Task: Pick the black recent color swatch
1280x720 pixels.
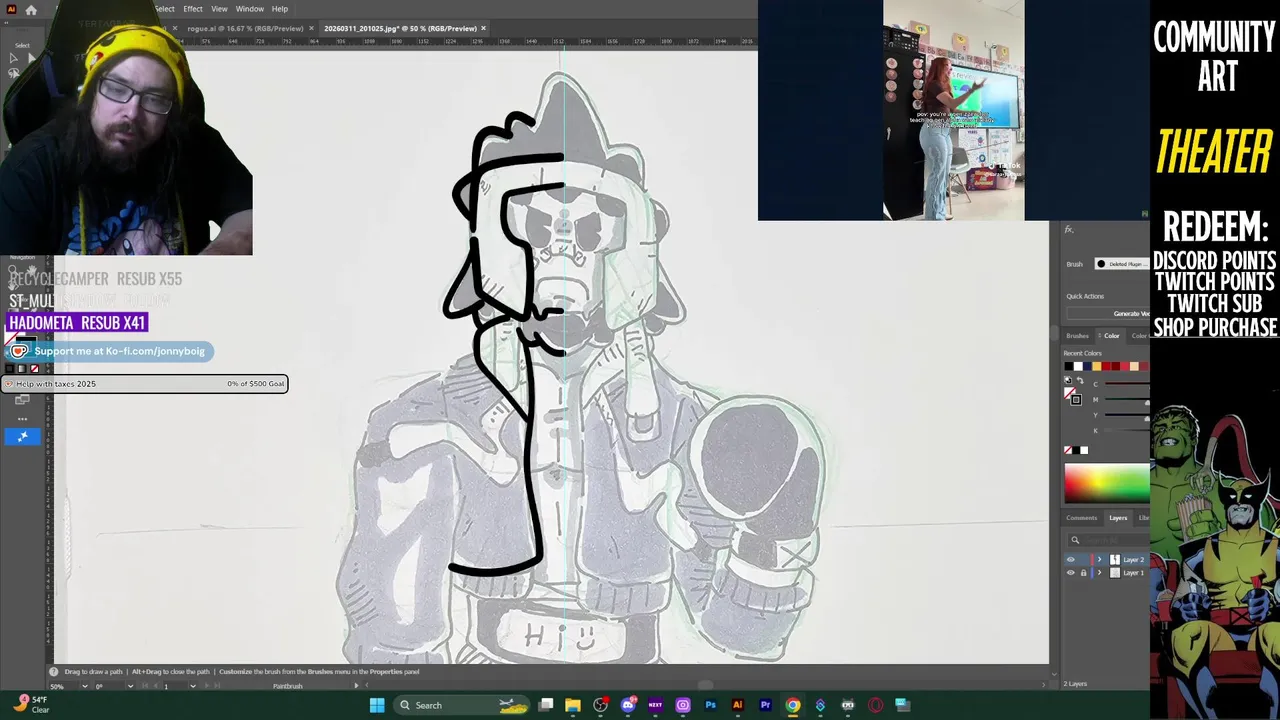Action: pos(1069,366)
